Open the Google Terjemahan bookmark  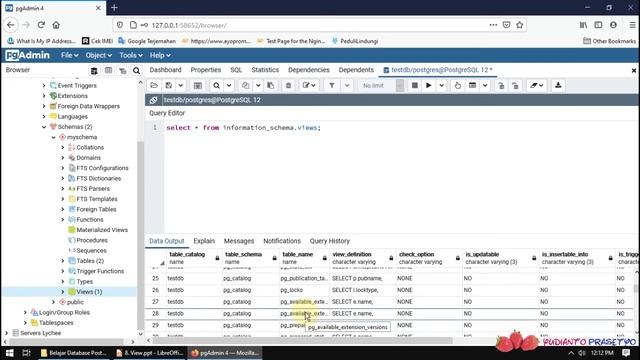(x=147, y=41)
